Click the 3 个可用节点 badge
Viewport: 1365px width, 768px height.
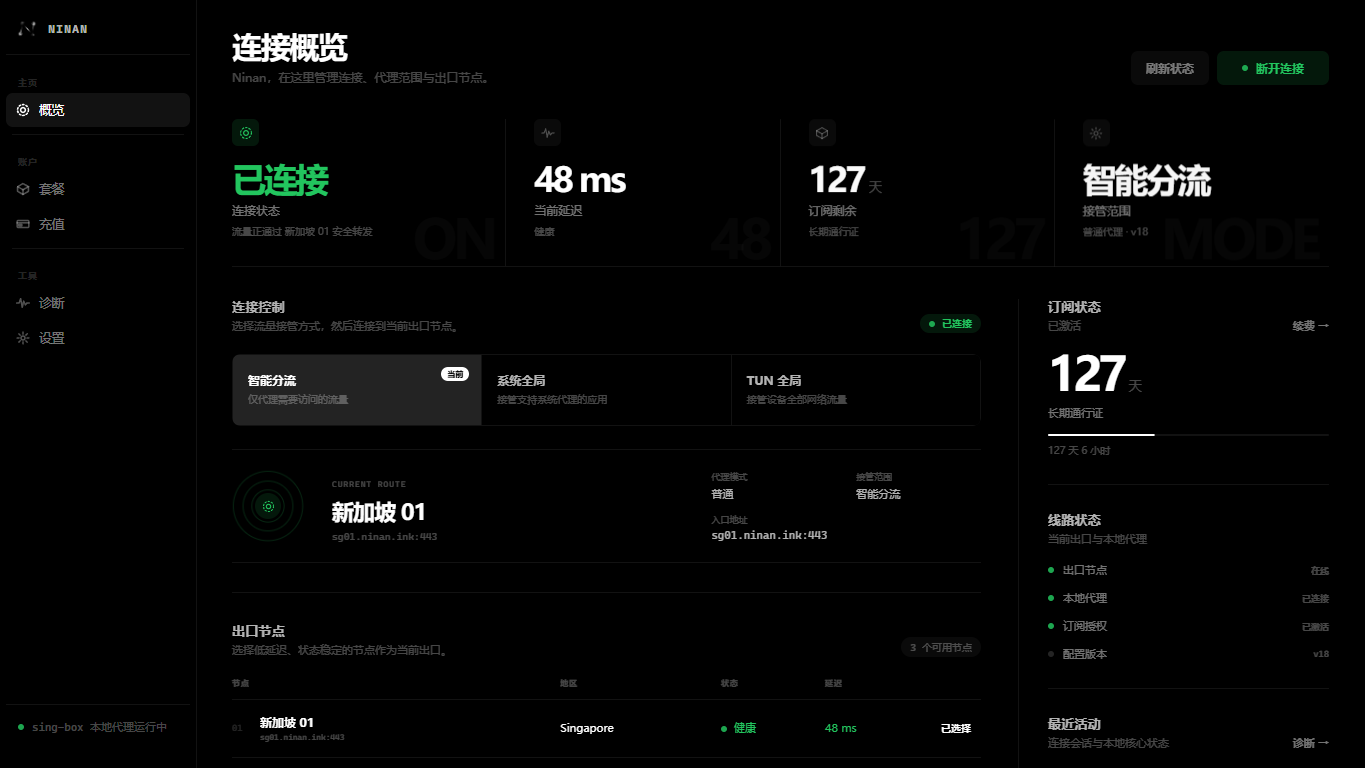[940, 647]
